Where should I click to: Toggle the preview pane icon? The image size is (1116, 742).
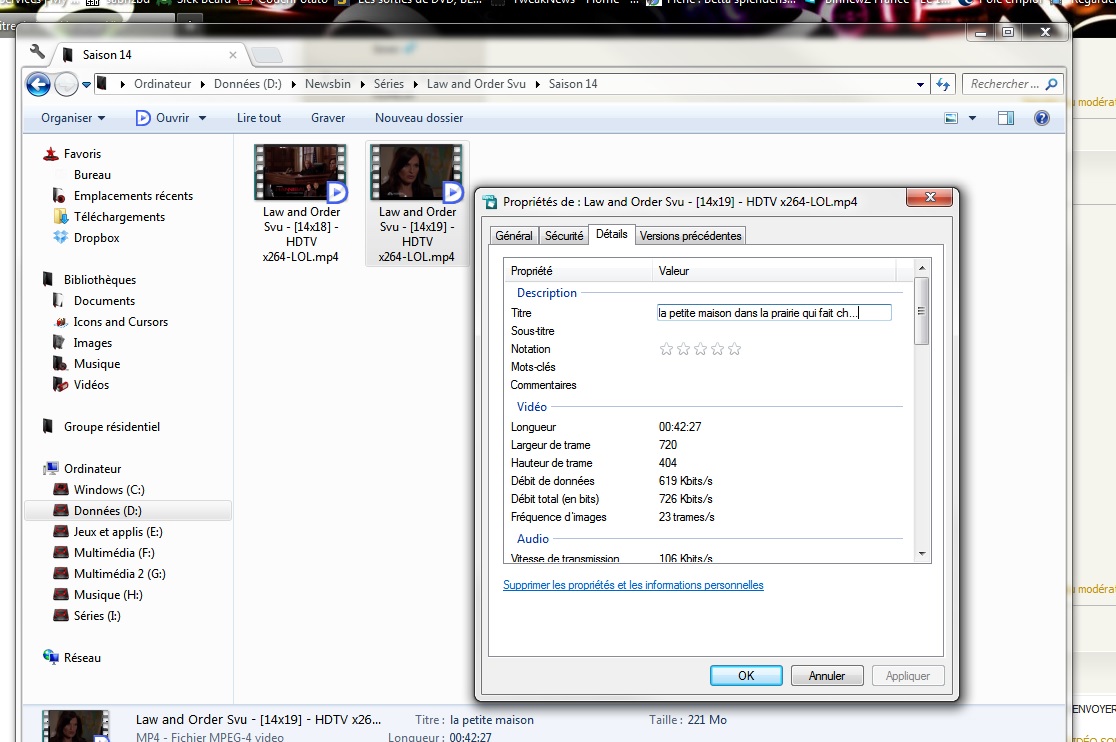(1006, 118)
